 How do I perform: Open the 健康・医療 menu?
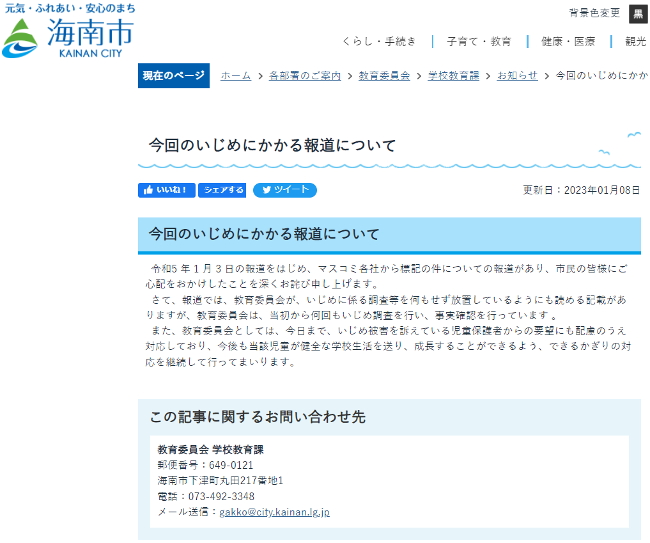tap(568, 41)
